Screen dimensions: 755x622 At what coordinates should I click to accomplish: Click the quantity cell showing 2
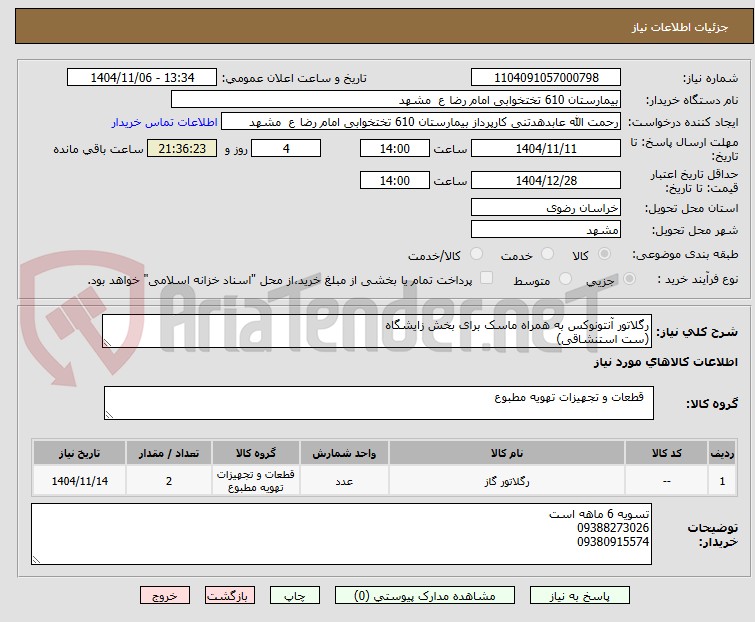coord(169,481)
